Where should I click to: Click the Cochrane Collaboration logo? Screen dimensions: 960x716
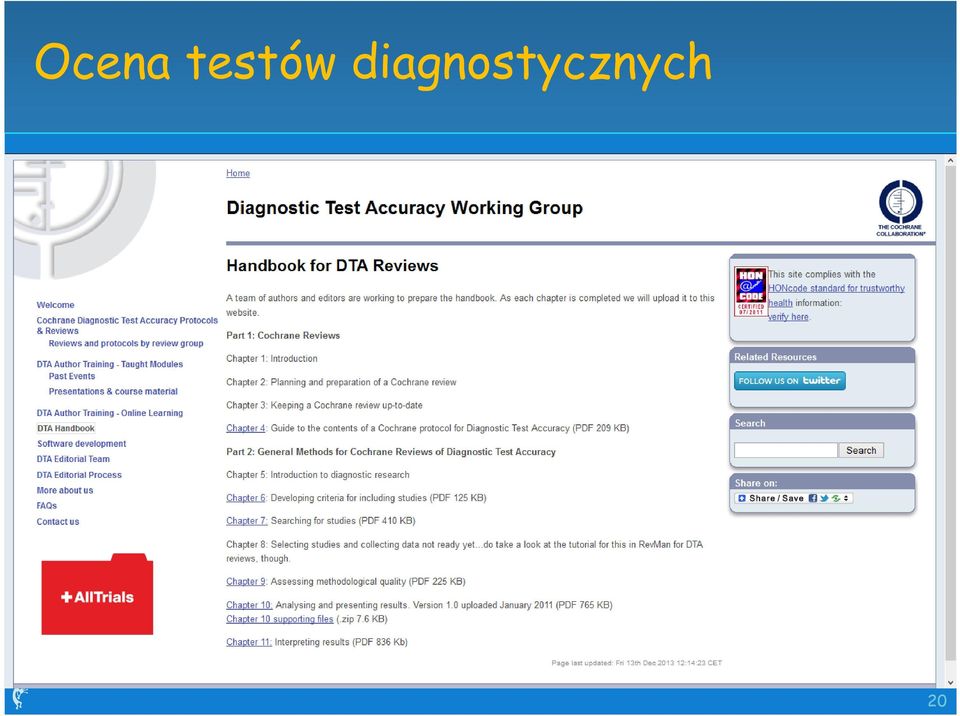coord(901,208)
